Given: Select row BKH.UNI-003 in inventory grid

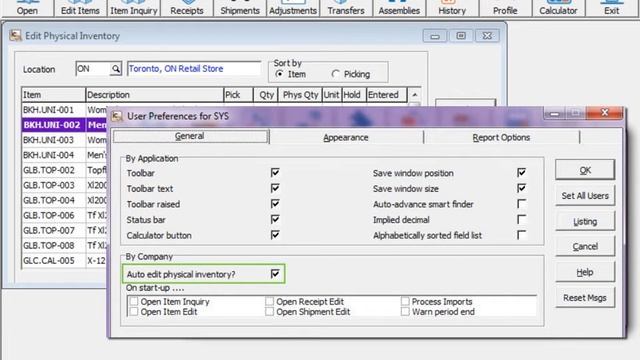Looking at the screenshot, I should pos(64,140).
